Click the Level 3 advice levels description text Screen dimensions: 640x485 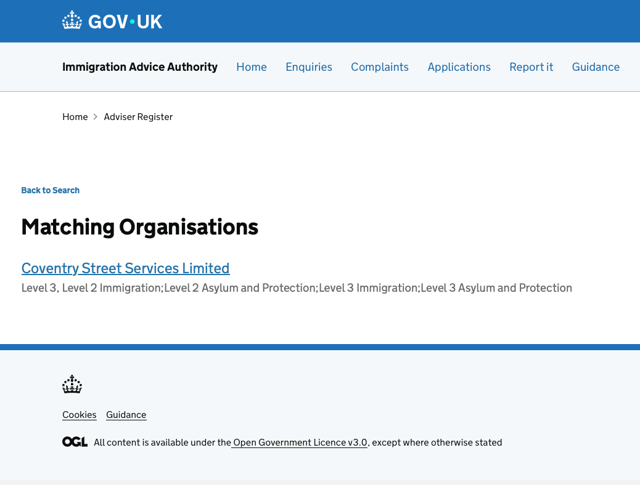click(x=297, y=288)
